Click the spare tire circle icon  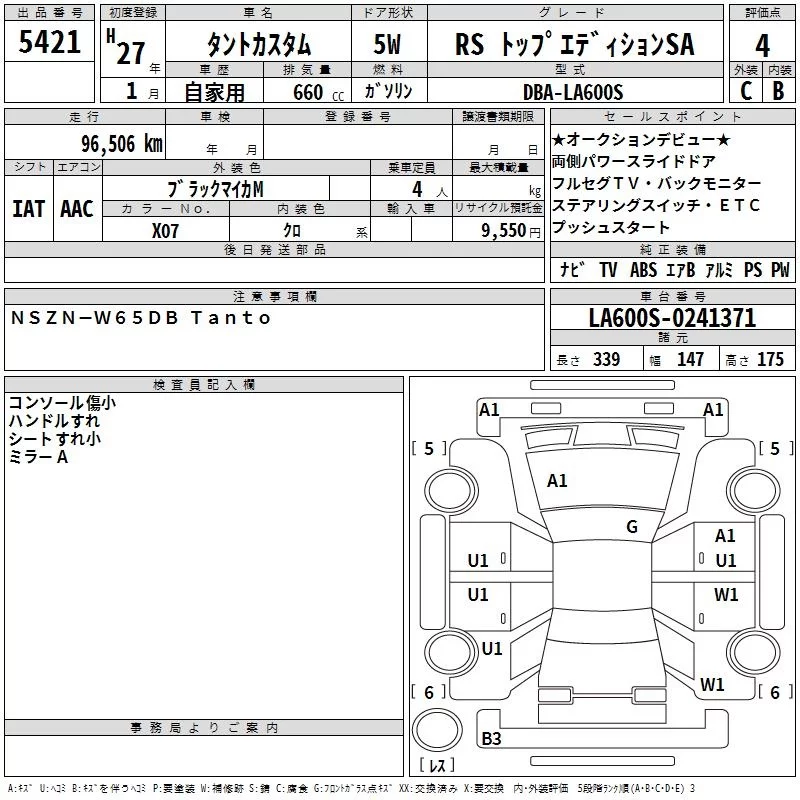[x=437, y=730]
